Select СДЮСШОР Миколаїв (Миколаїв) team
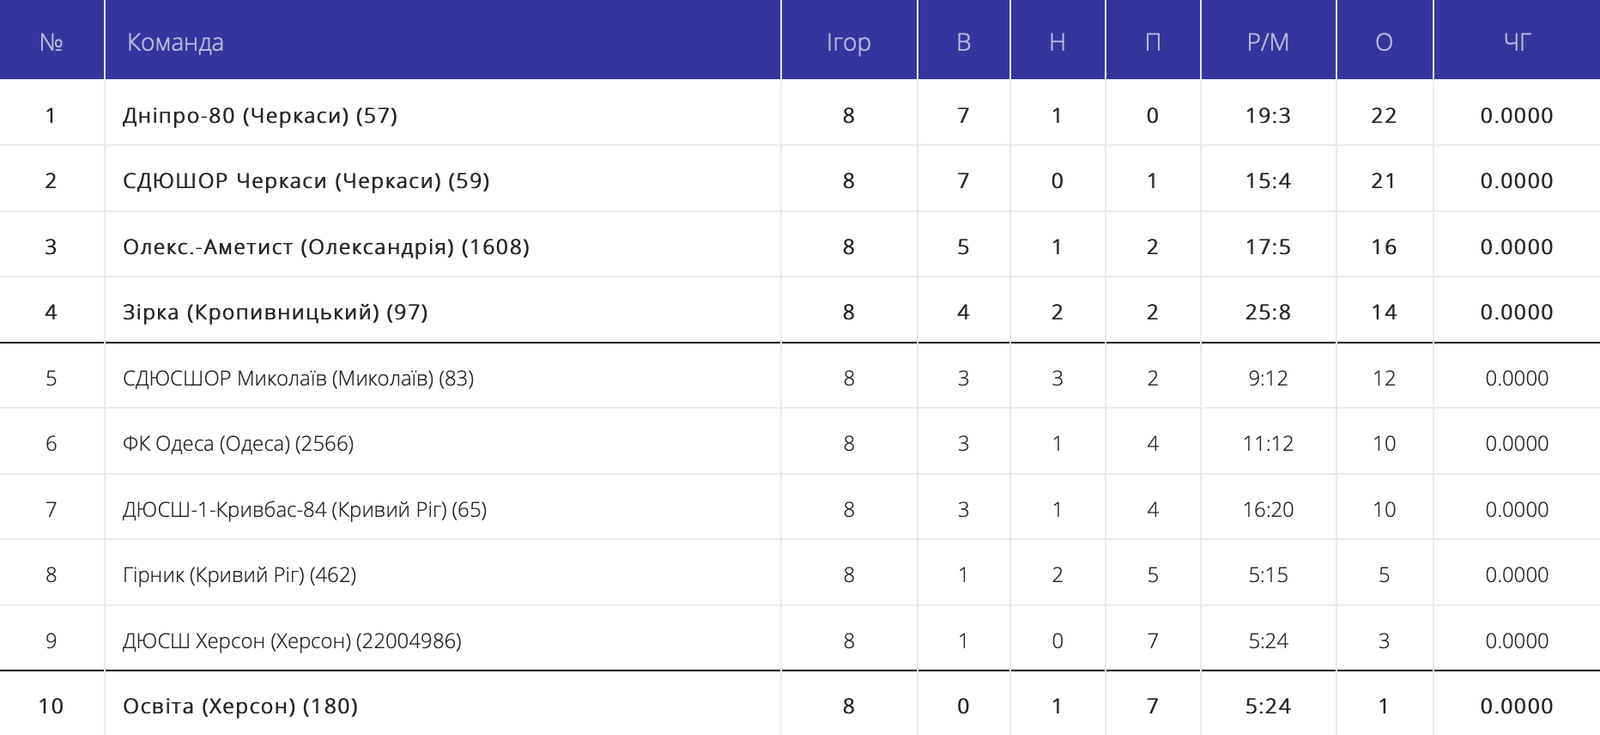Image resolution: width=1600 pixels, height=735 pixels. click(298, 378)
